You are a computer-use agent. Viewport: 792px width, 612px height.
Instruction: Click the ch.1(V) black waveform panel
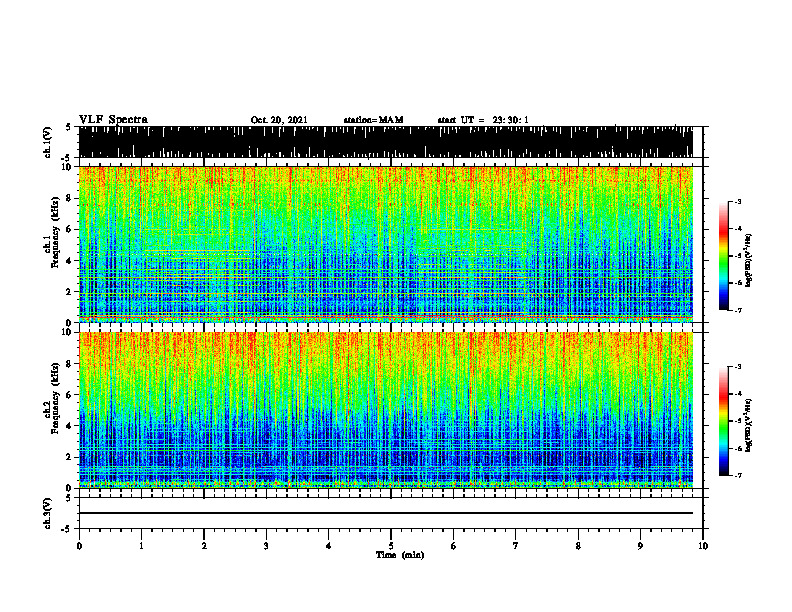386,142
